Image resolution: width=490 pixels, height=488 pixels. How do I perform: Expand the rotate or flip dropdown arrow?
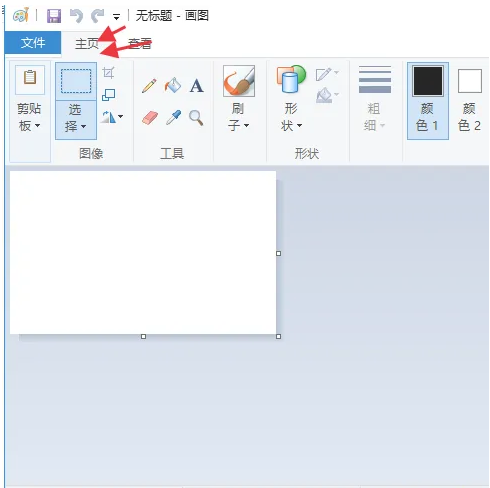pyautogui.click(x=121, y=116)
